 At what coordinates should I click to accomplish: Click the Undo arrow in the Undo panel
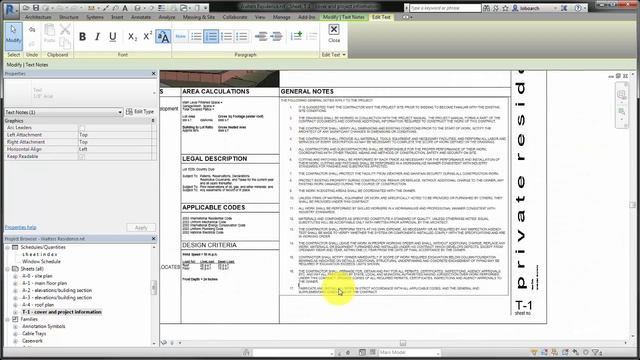coord(32,30)
